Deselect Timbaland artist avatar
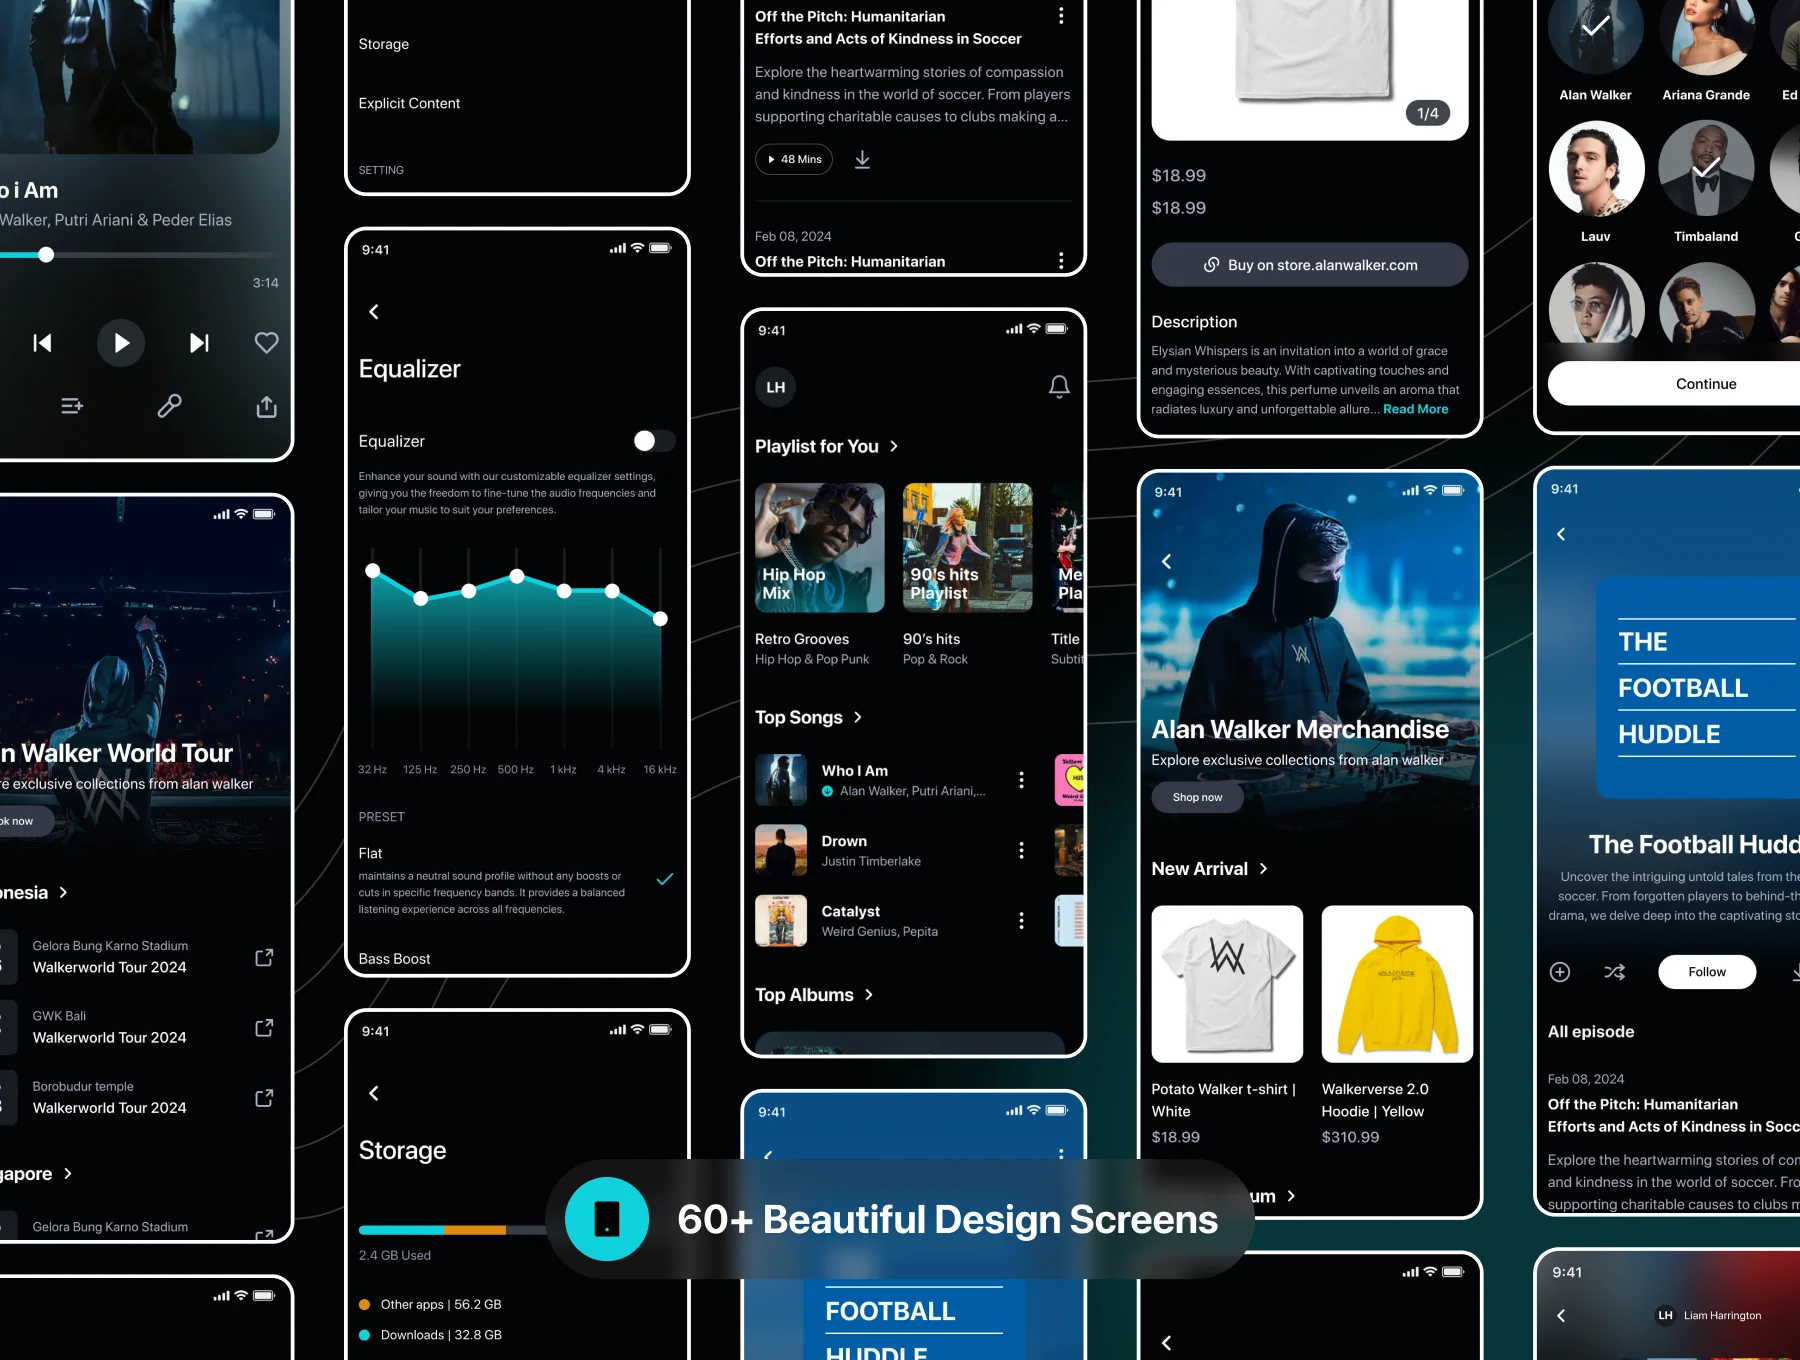Image resolution: width=1800 pixels, height=1360 pixels. pyautogui.click(x=1706, y=169)
